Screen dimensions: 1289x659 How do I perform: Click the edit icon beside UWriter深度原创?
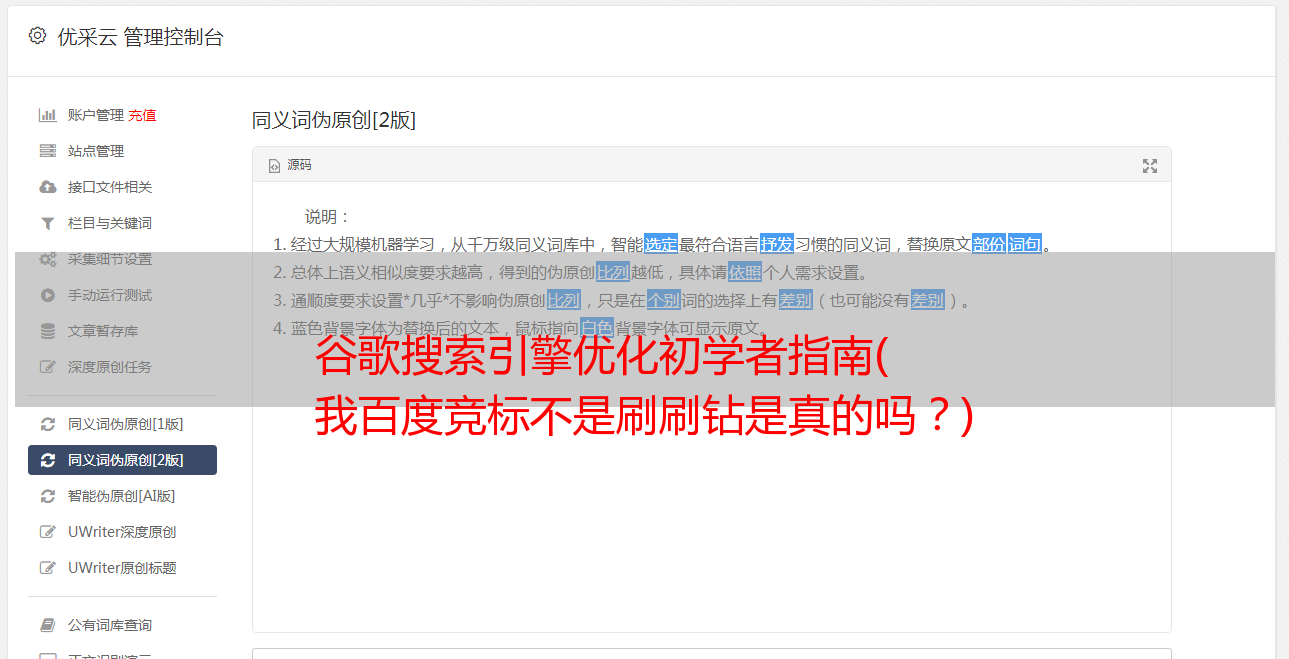(x=47, y=532)
